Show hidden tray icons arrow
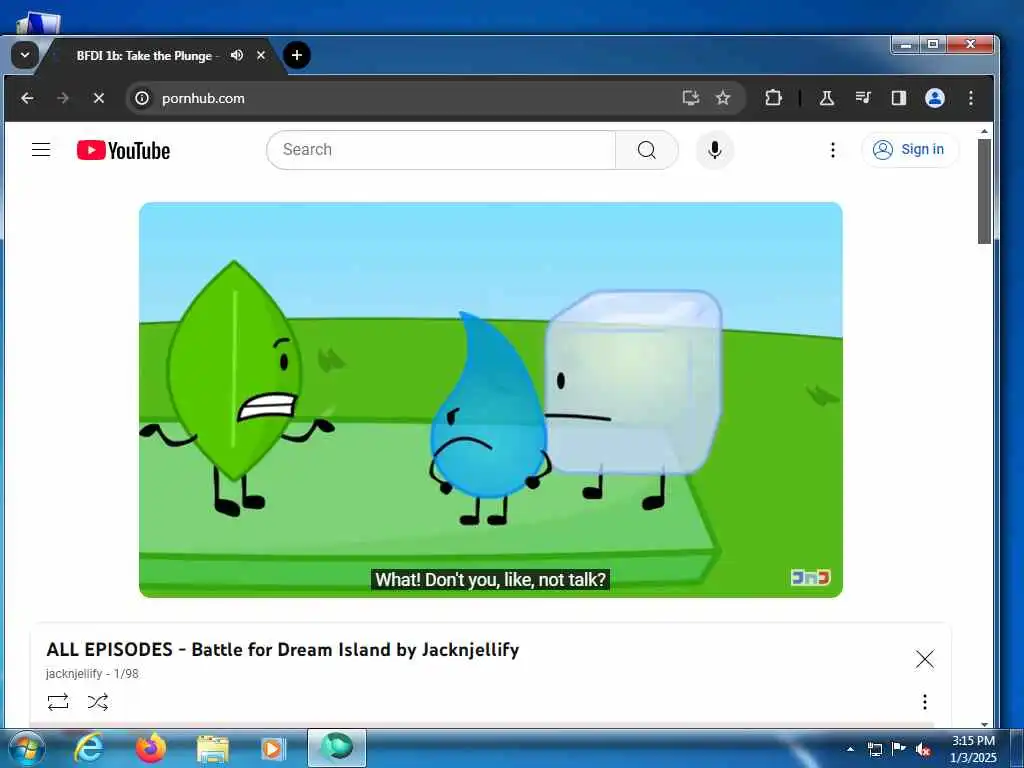 (x=850, y=750)
